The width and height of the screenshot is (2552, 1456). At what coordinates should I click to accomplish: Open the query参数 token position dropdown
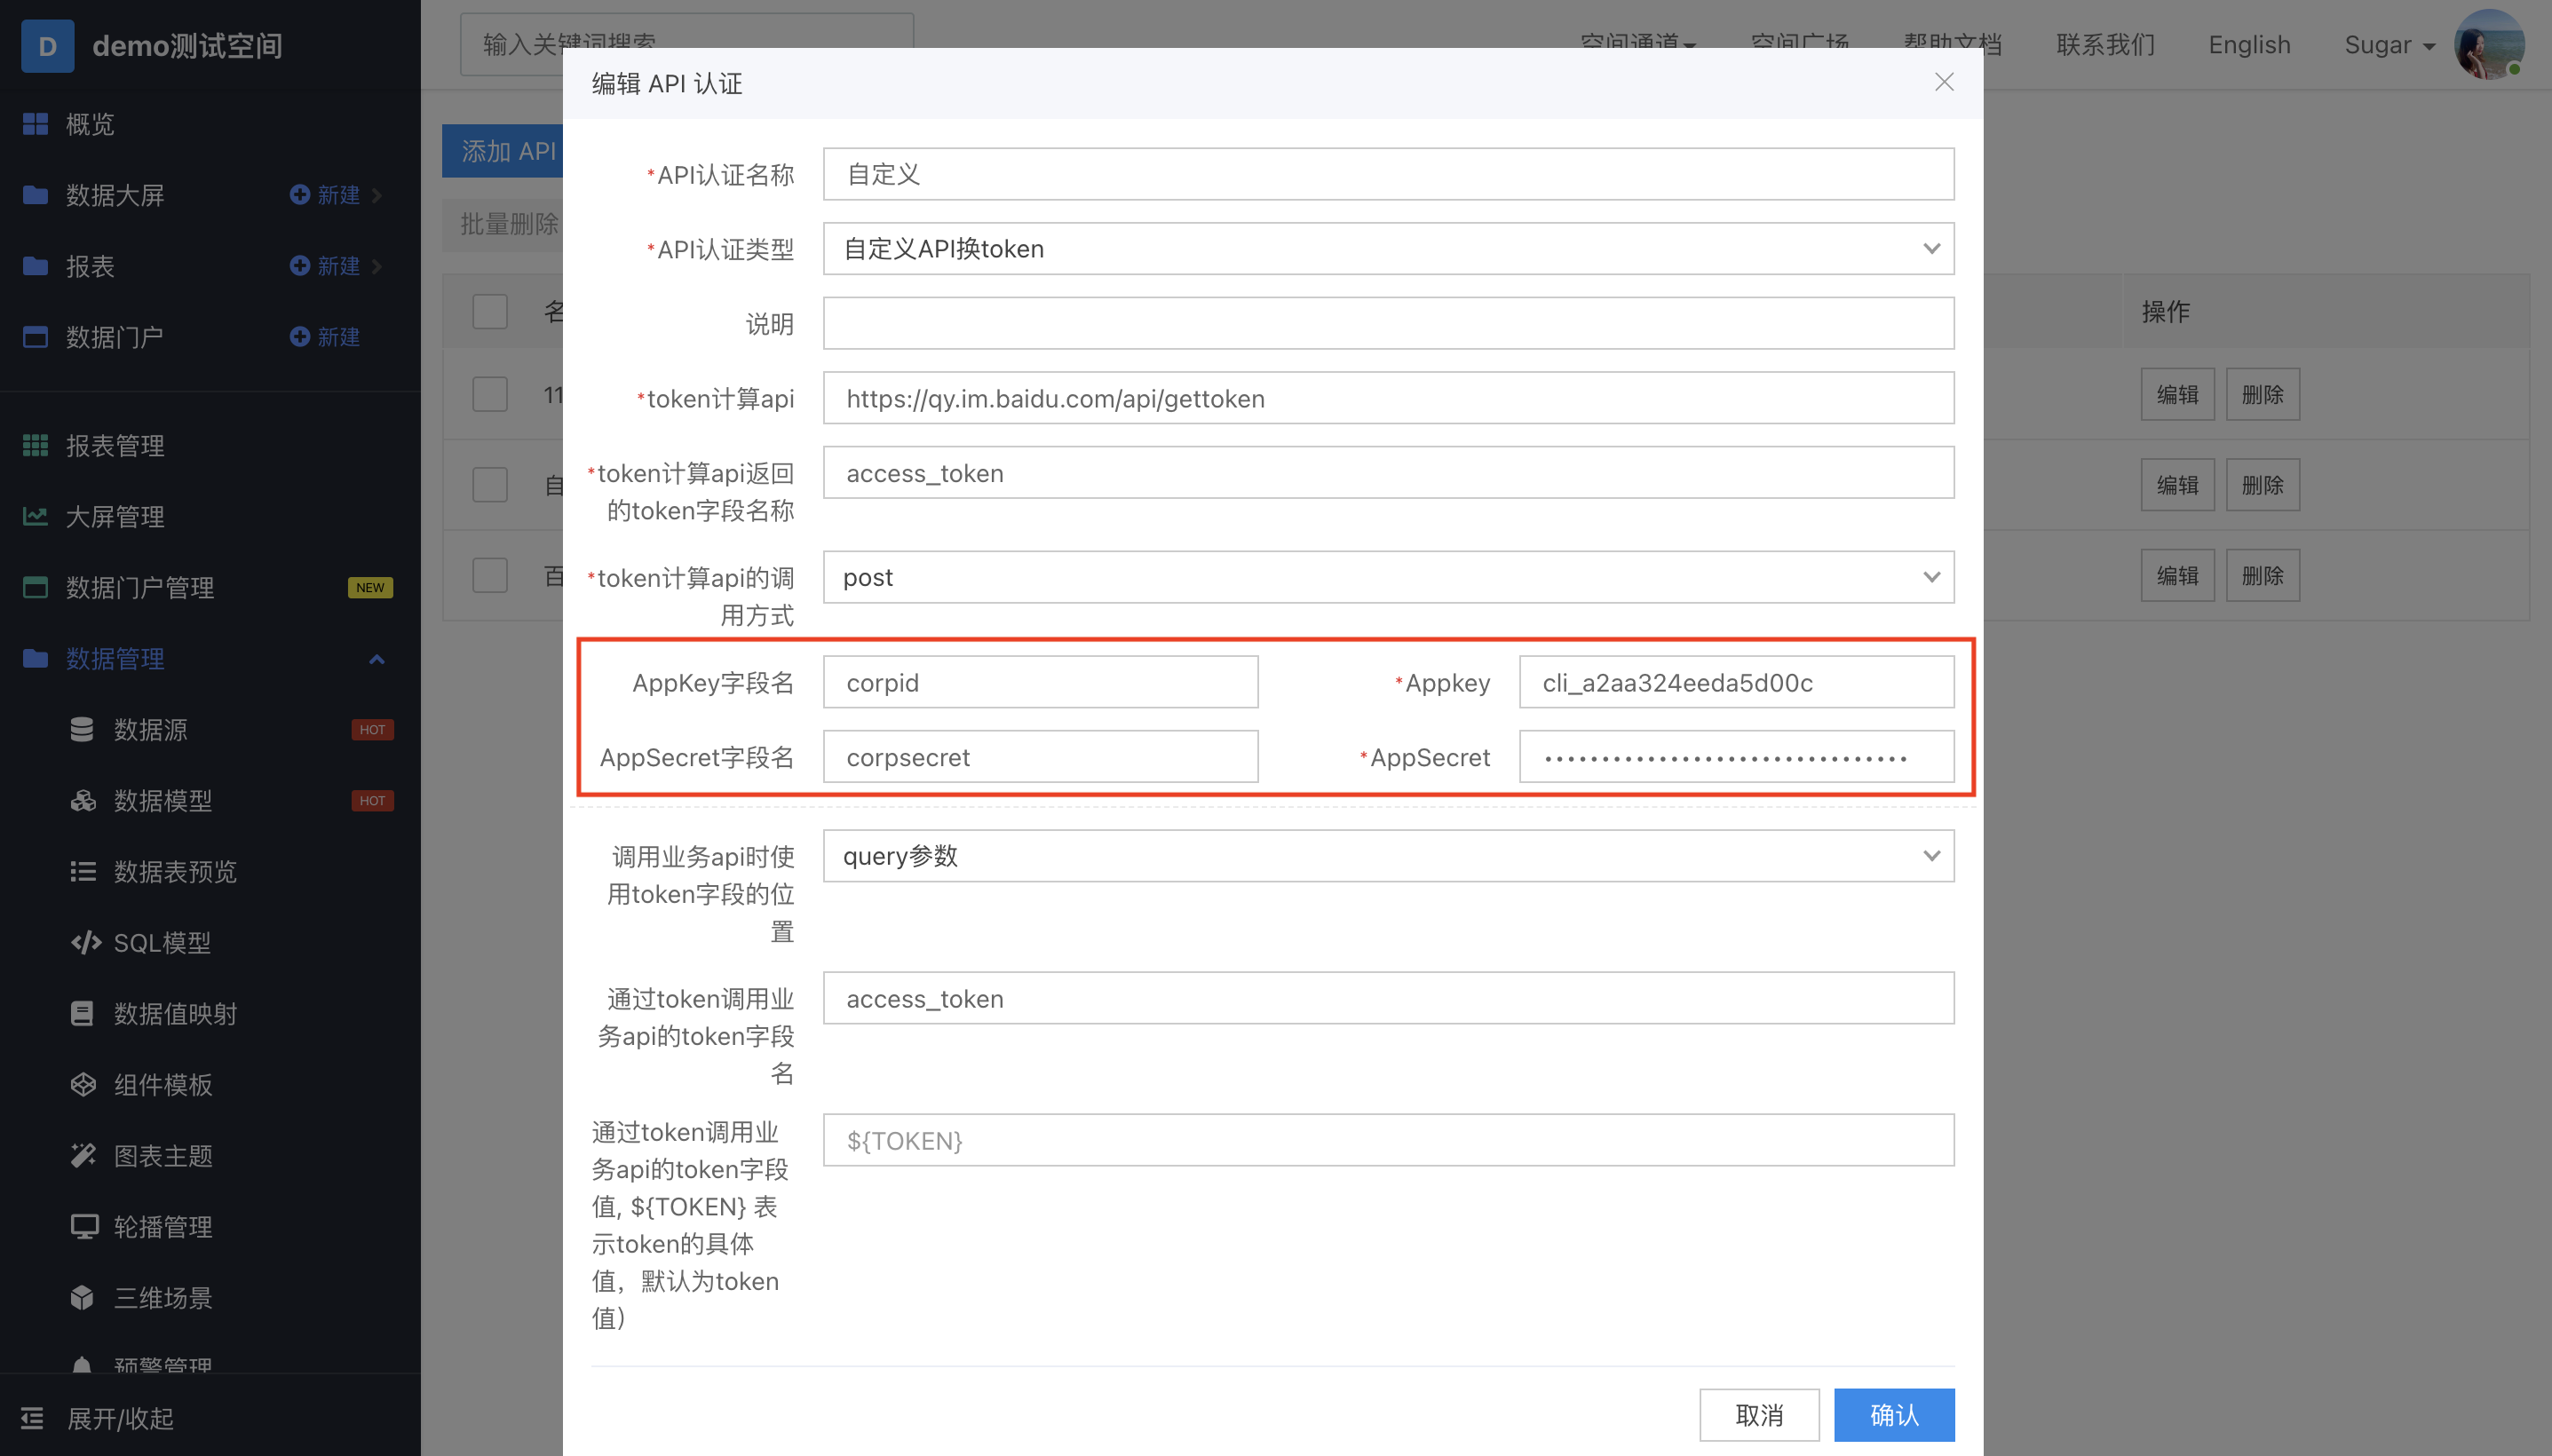pyautogui.click(x=1388, y=856)
